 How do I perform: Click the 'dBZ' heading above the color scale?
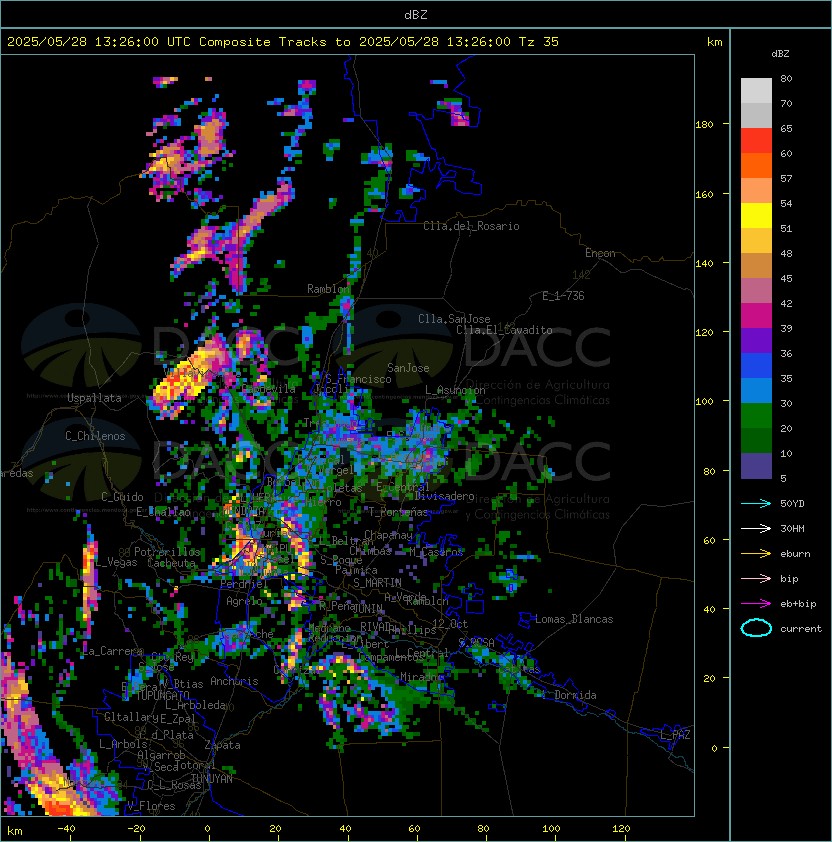pyautogui.click(x=780, y=54)
